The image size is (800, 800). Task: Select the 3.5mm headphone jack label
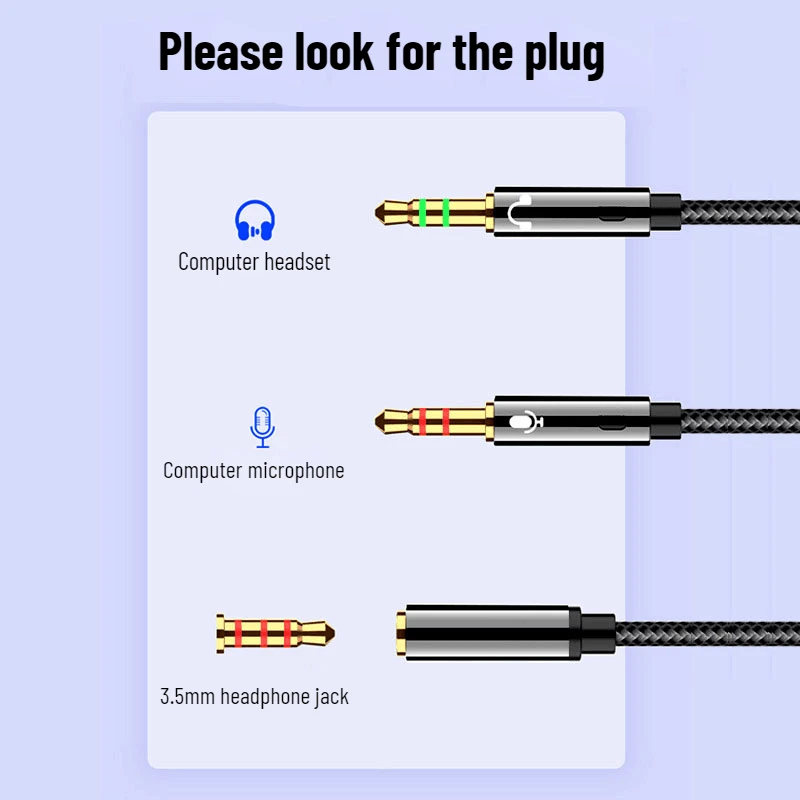(x=254, y=696)
